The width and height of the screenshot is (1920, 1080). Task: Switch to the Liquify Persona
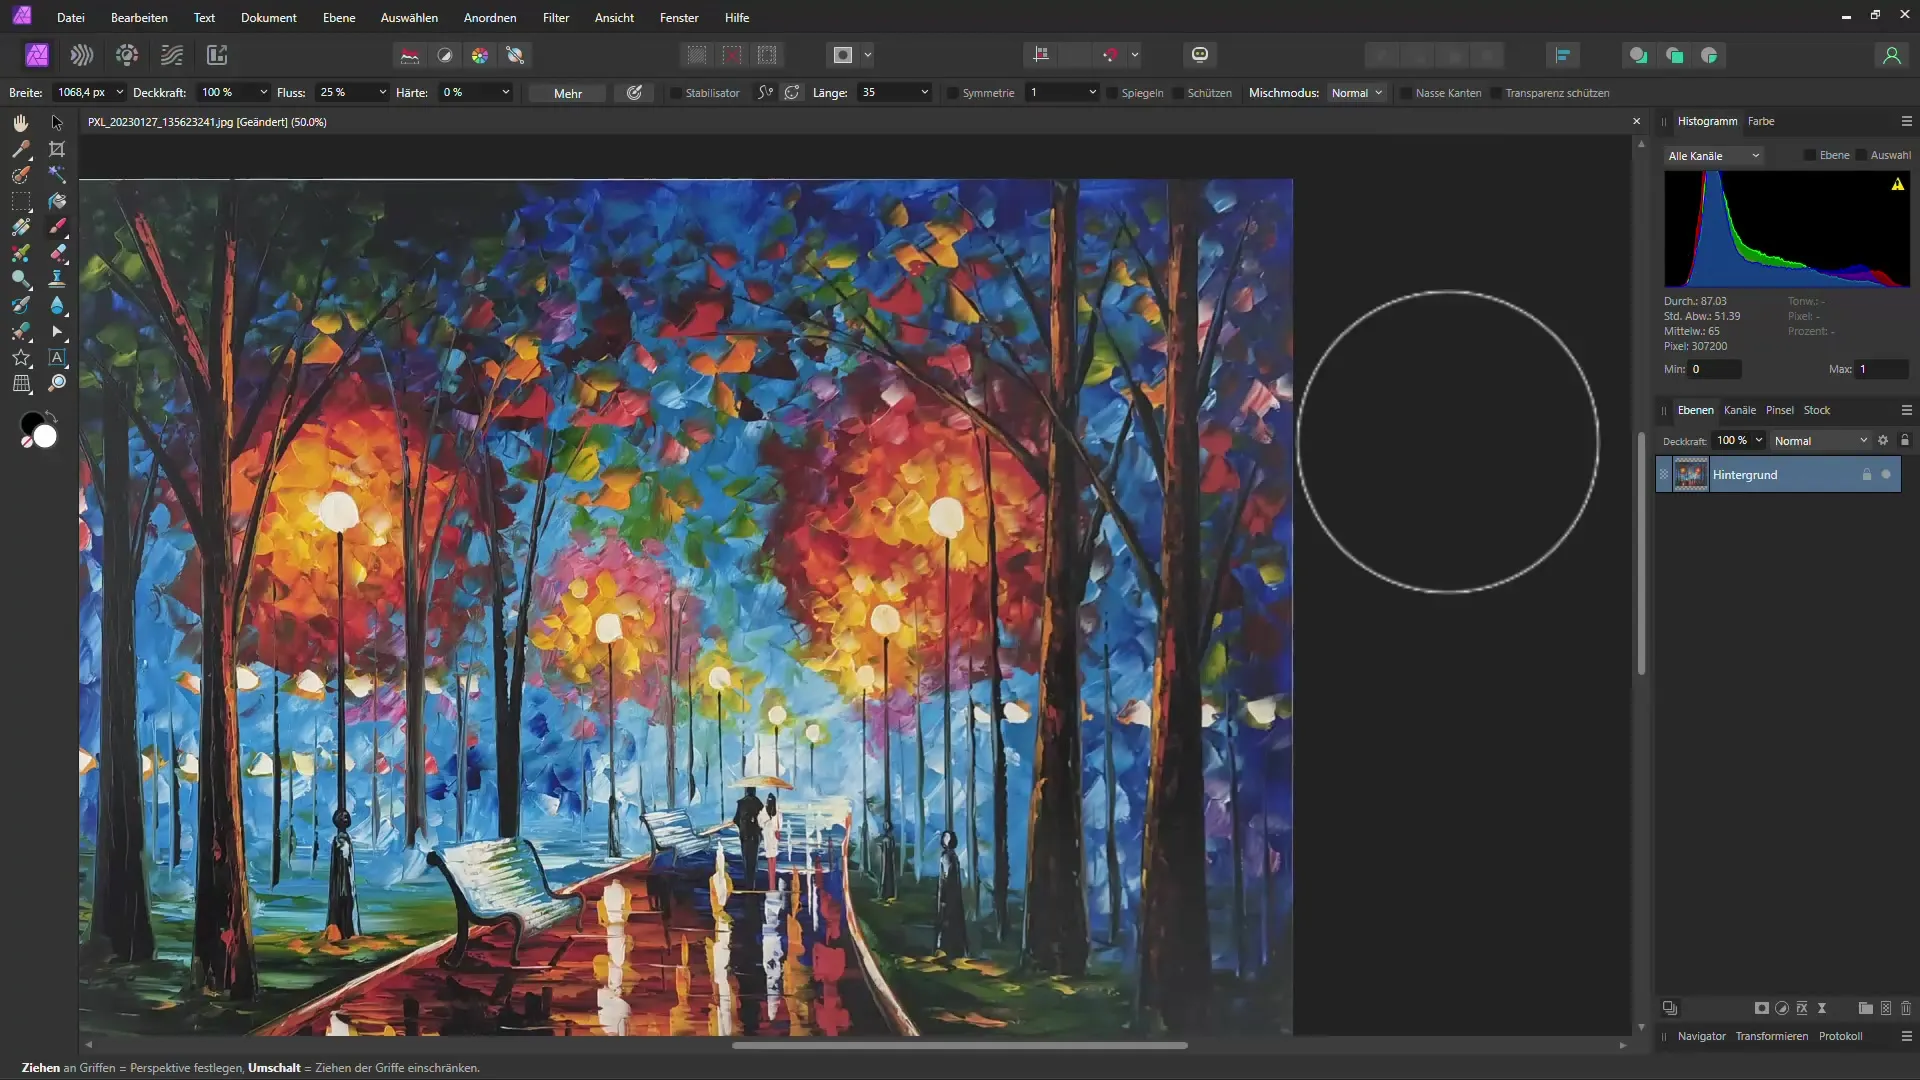(82, 55)
